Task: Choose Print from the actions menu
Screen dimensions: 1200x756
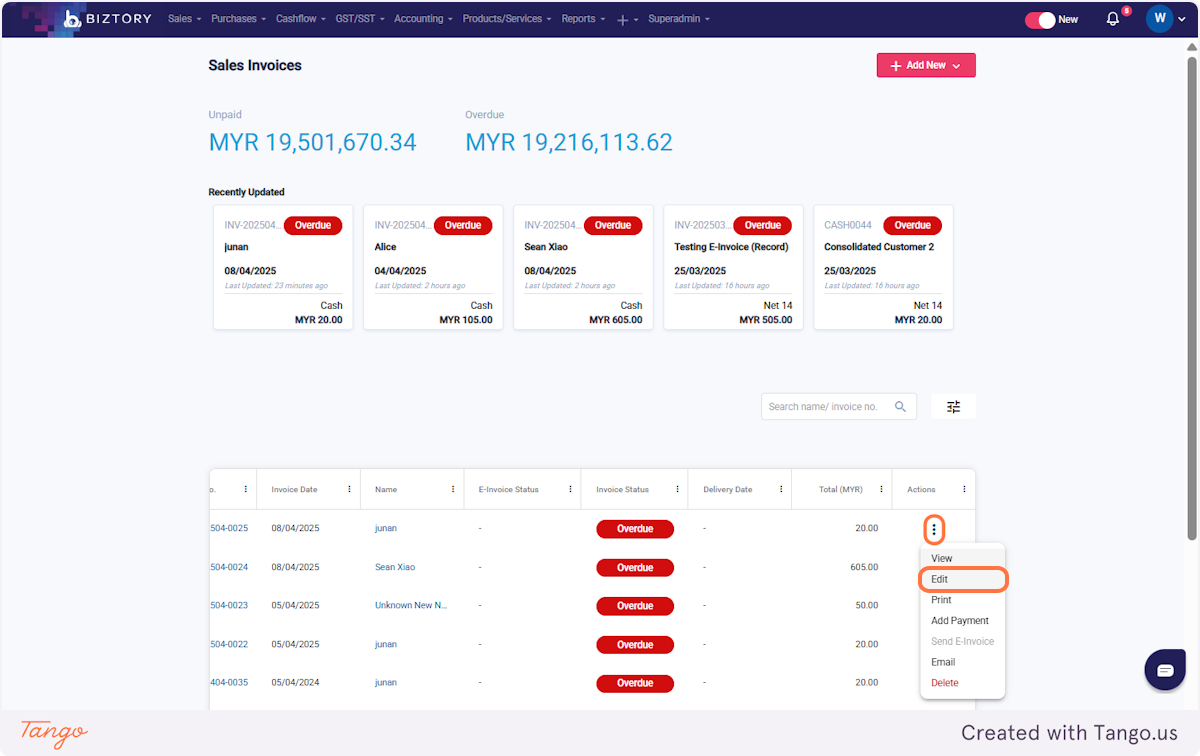Action: point(962,600)
